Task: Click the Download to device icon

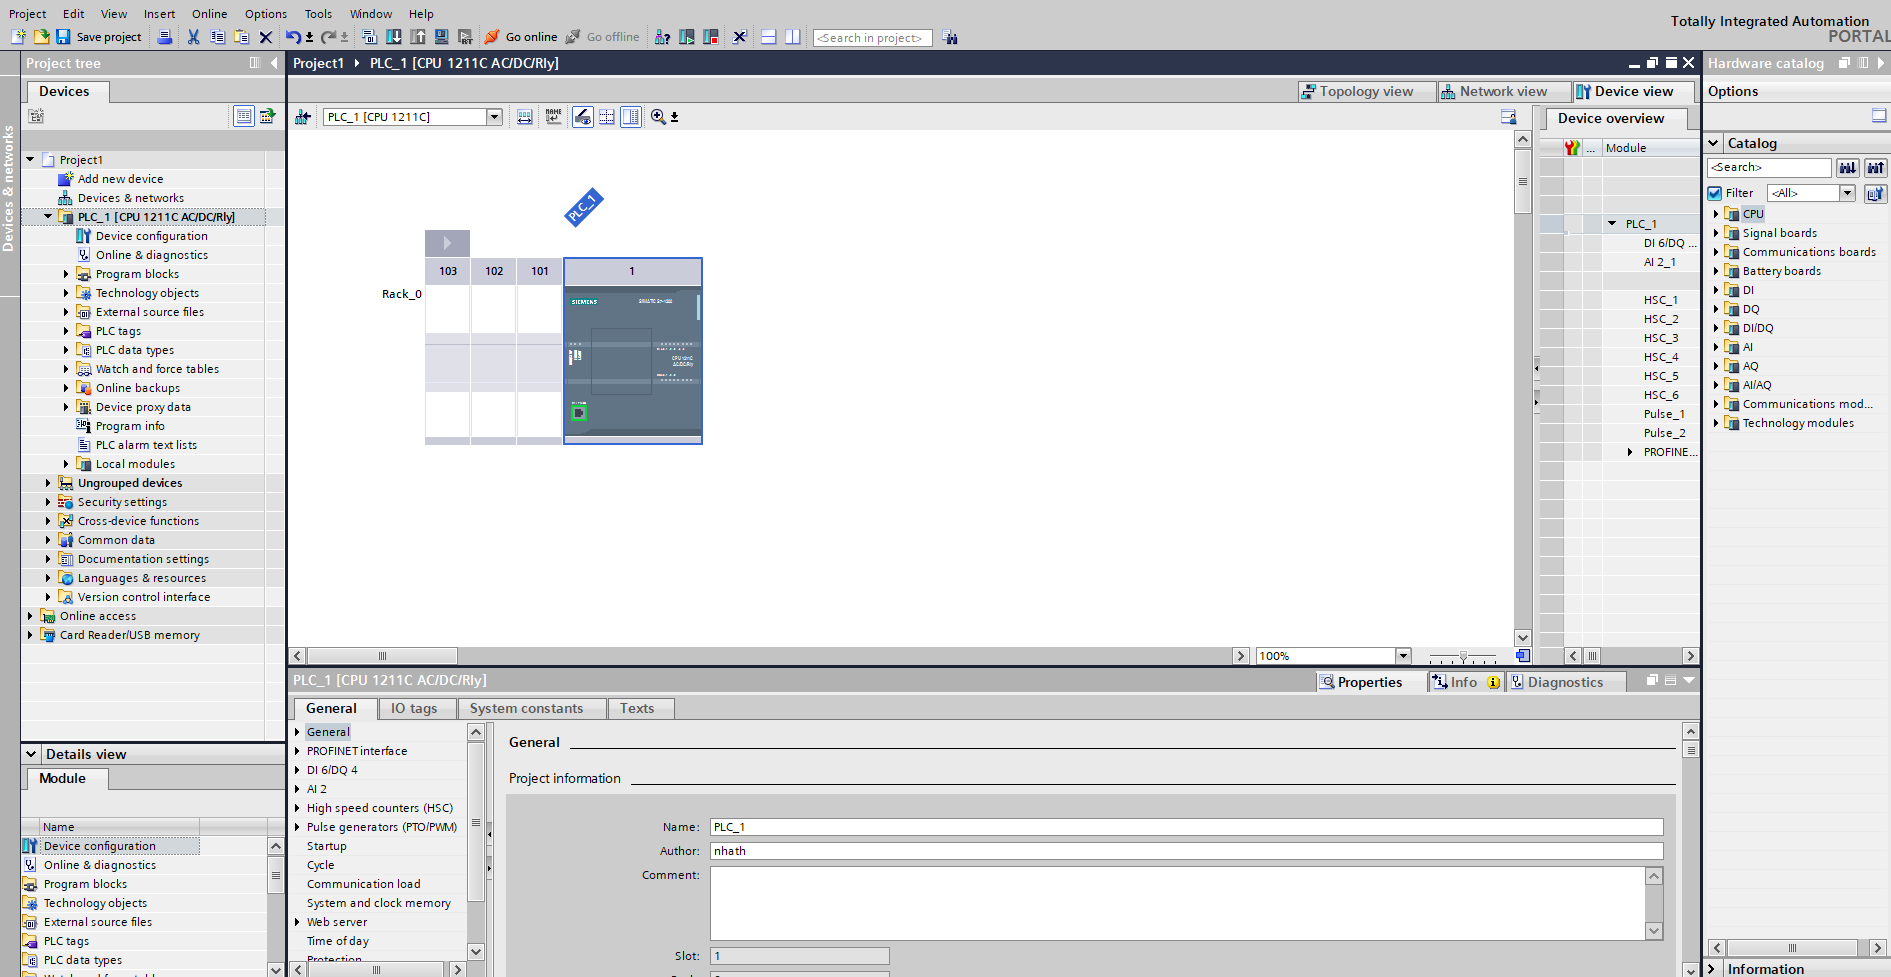Action: pyautogui.click(x=394, y=37)
